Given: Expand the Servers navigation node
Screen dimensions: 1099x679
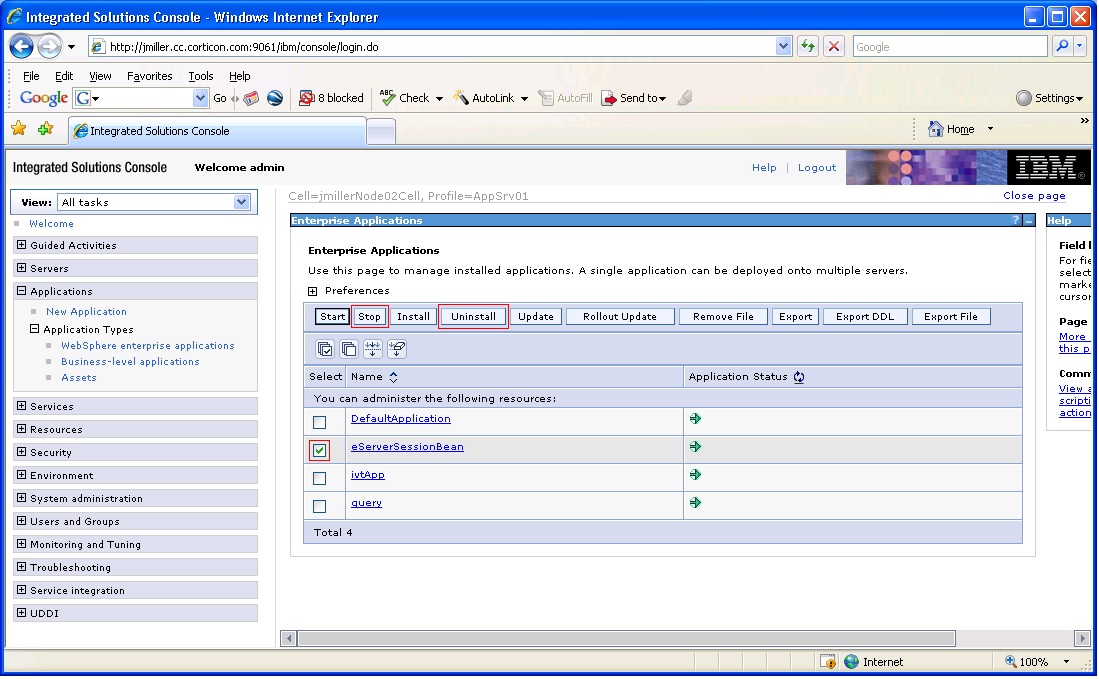Looking at the screenshot, I should [x=22, y=268].
